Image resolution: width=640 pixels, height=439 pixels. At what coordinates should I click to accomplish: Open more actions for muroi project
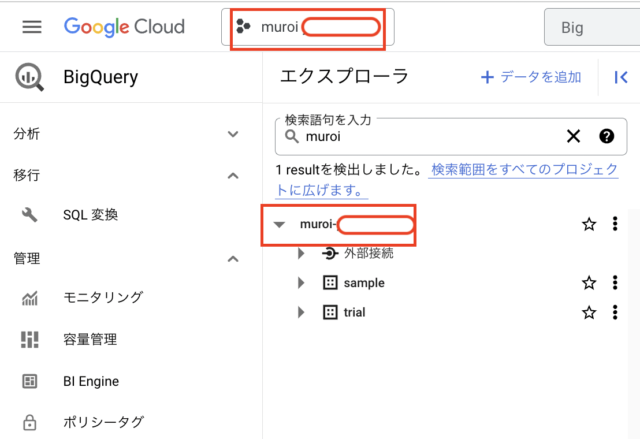coord(615,224)
